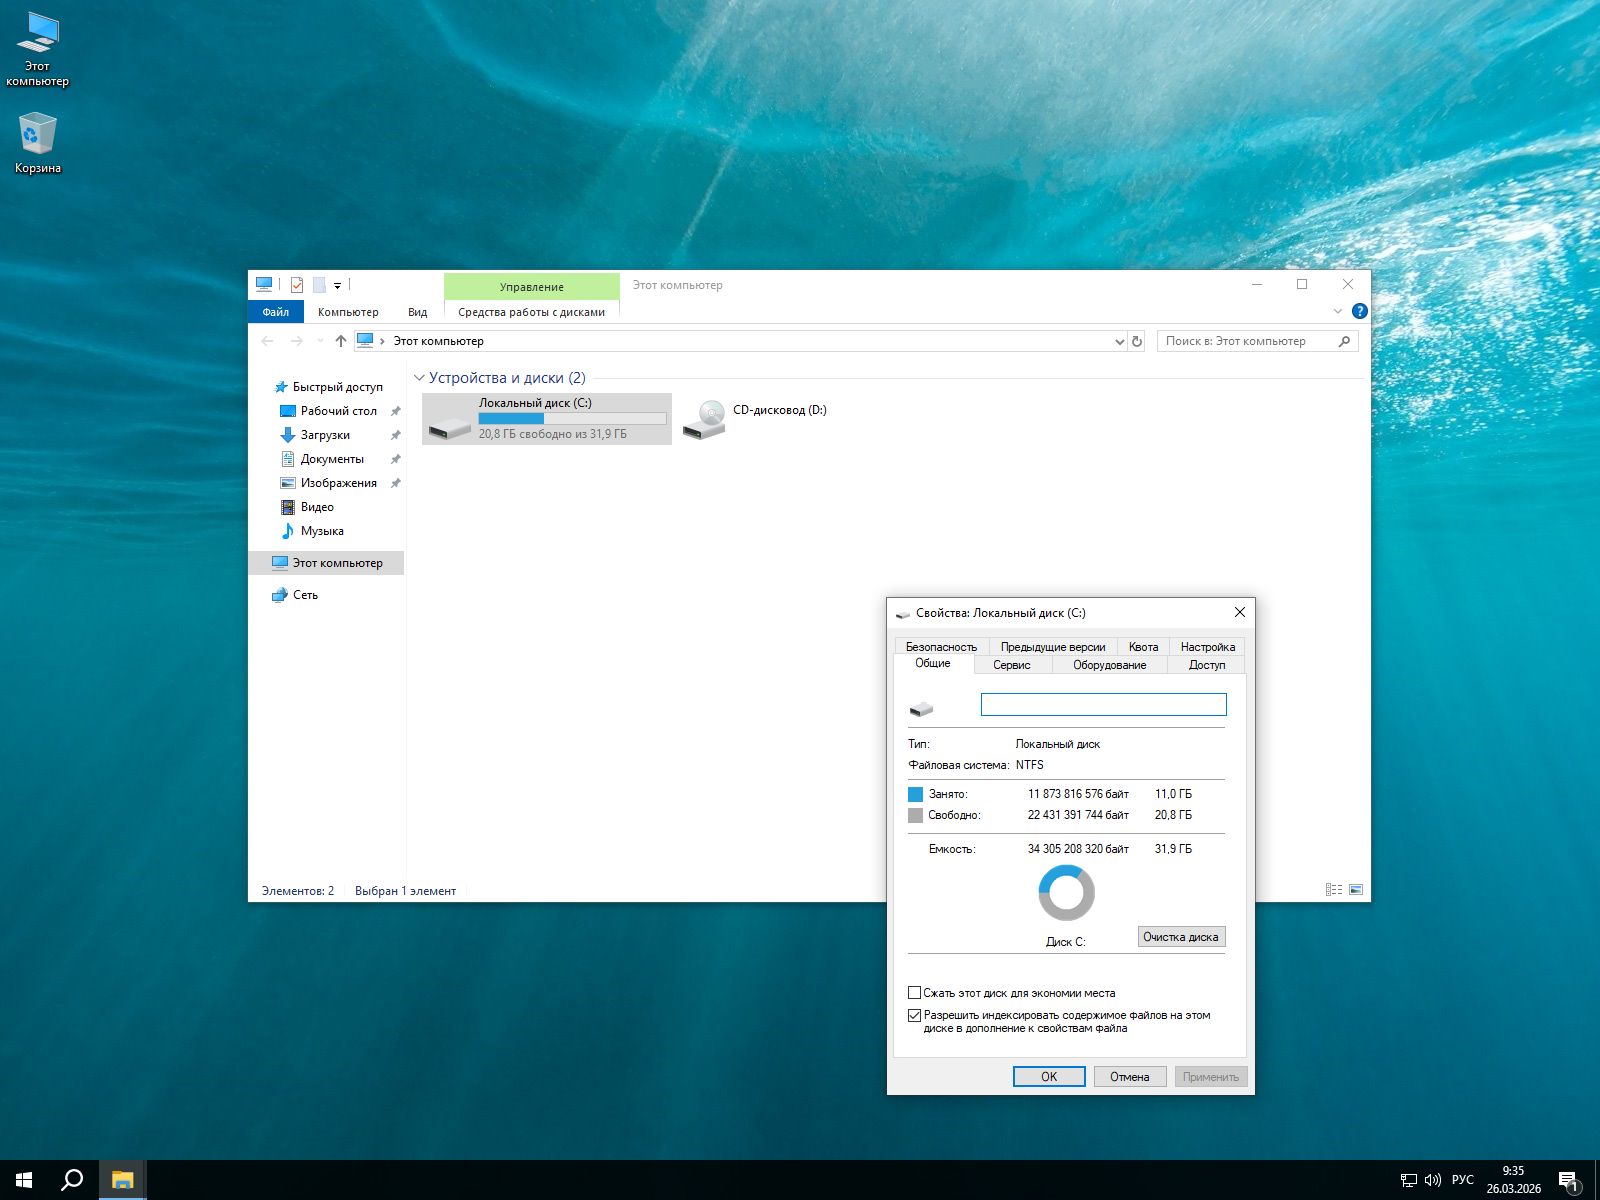Expand the address bar history dropdown
This screenshot has height=1200, width=1600.
click(1119, 341)
